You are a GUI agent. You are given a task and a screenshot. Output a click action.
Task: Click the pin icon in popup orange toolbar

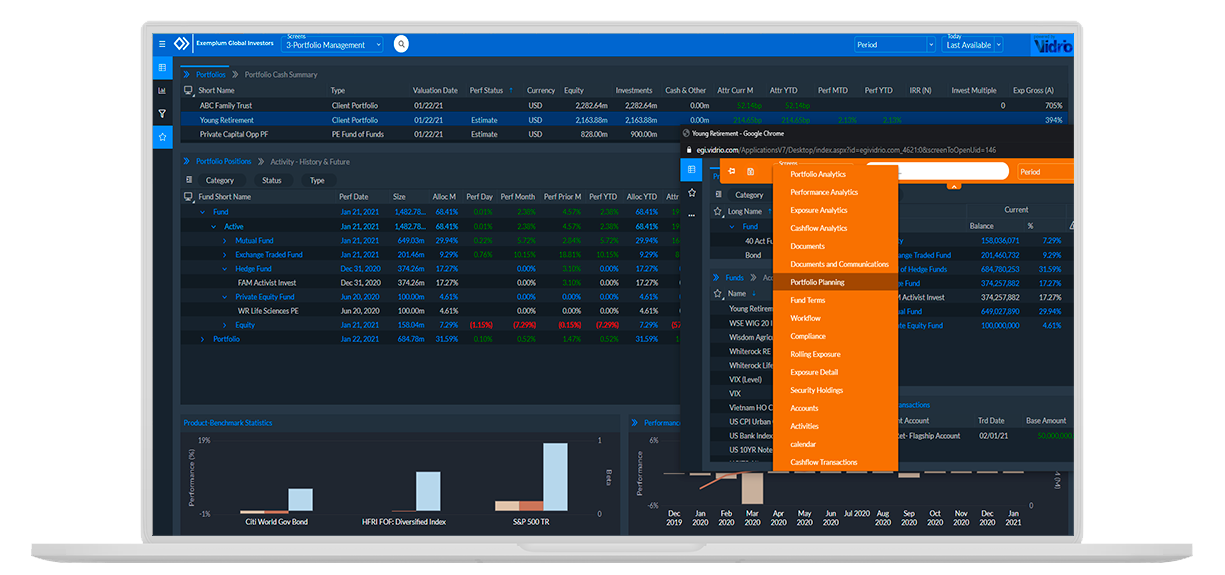[732, 171]
